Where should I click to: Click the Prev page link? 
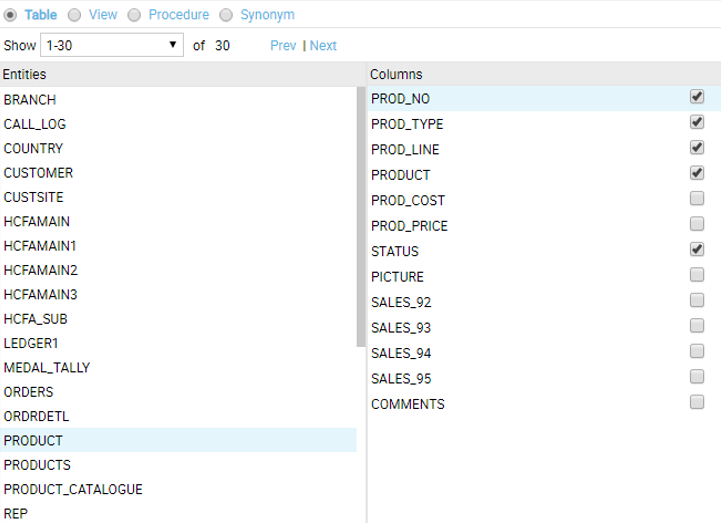point(283,46)
